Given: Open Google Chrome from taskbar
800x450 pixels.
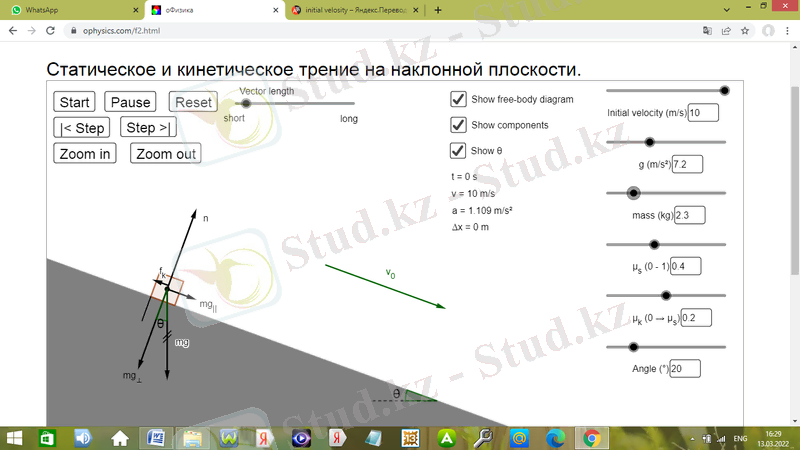Looking at the screenshot, I should (x=592, y=438).
